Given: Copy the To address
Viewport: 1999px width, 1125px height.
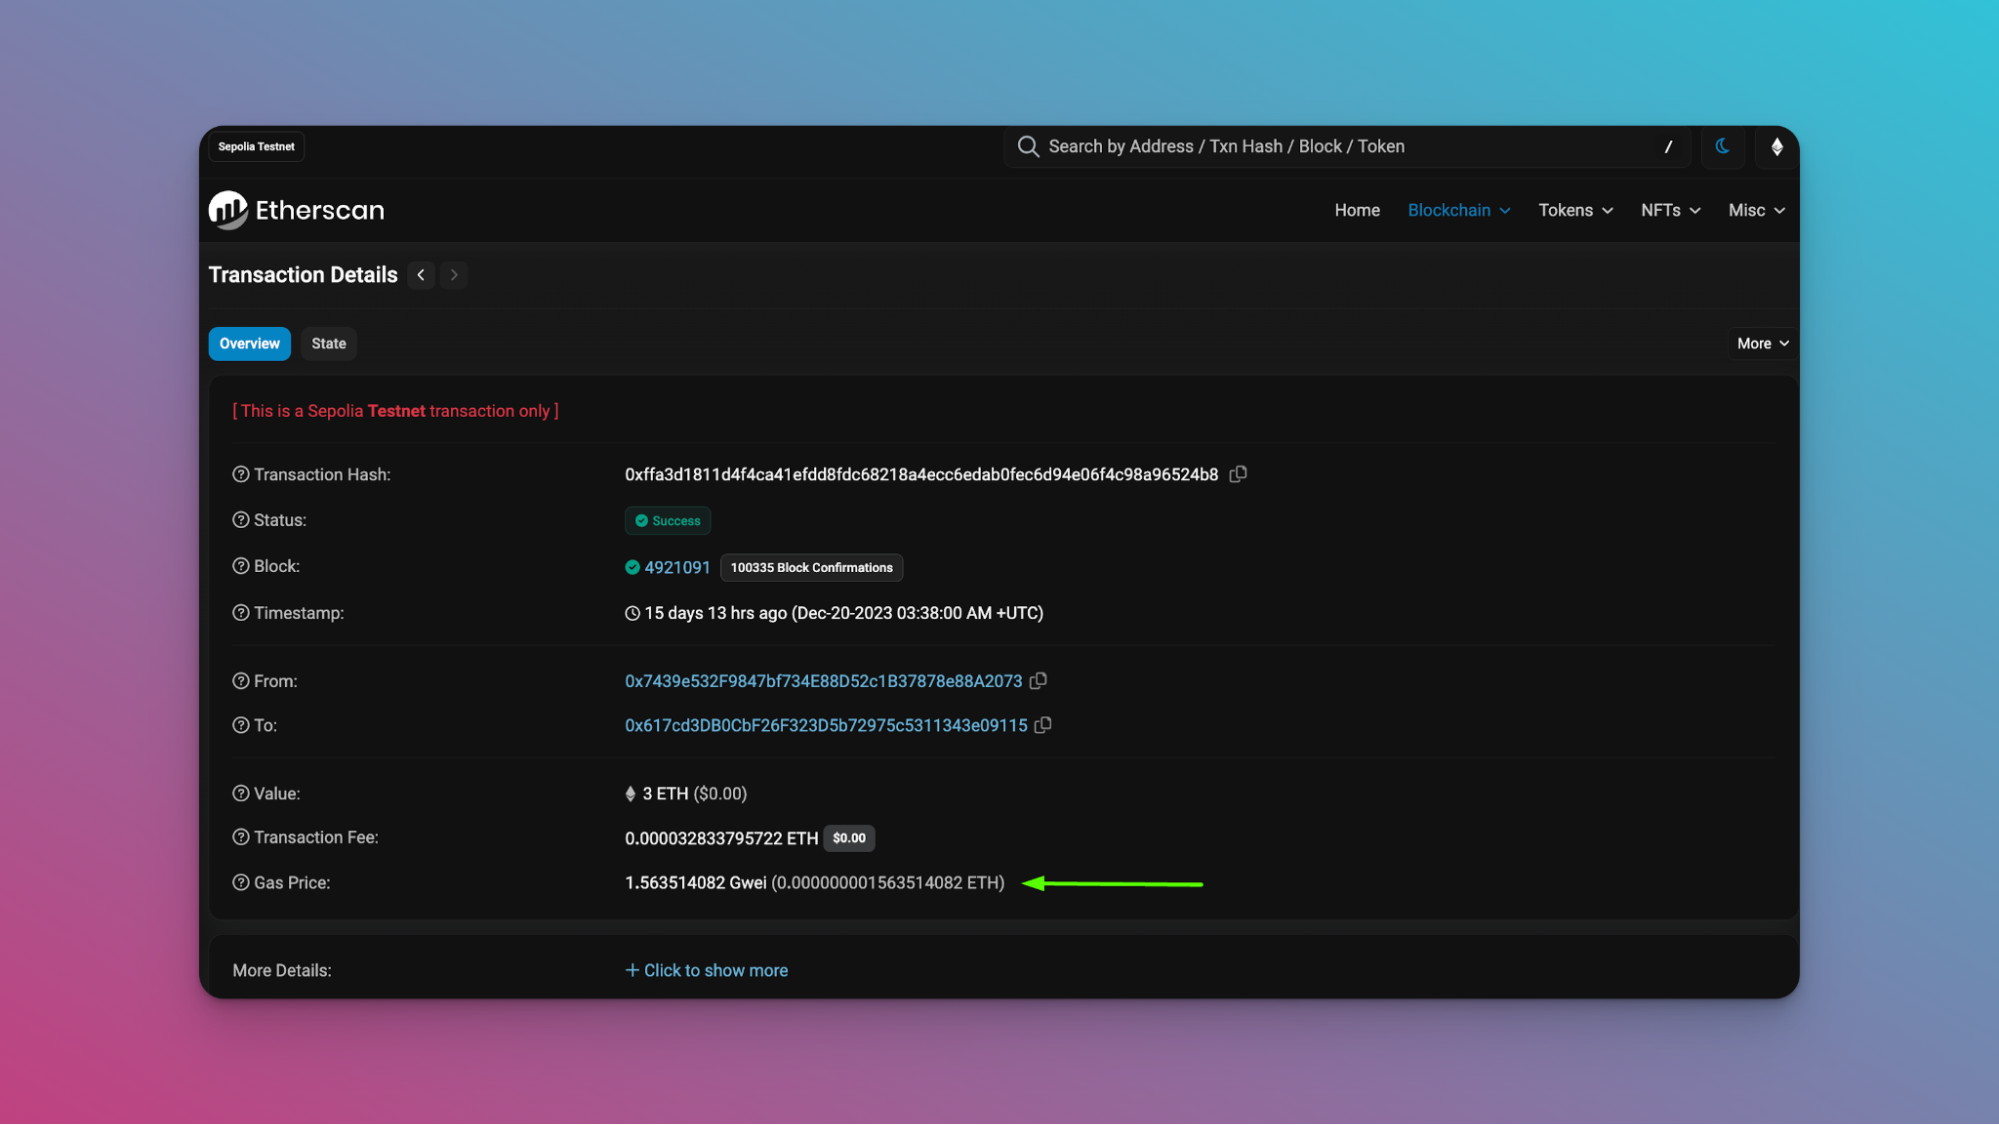Looking at the screenshot, I should [1043, 725].
